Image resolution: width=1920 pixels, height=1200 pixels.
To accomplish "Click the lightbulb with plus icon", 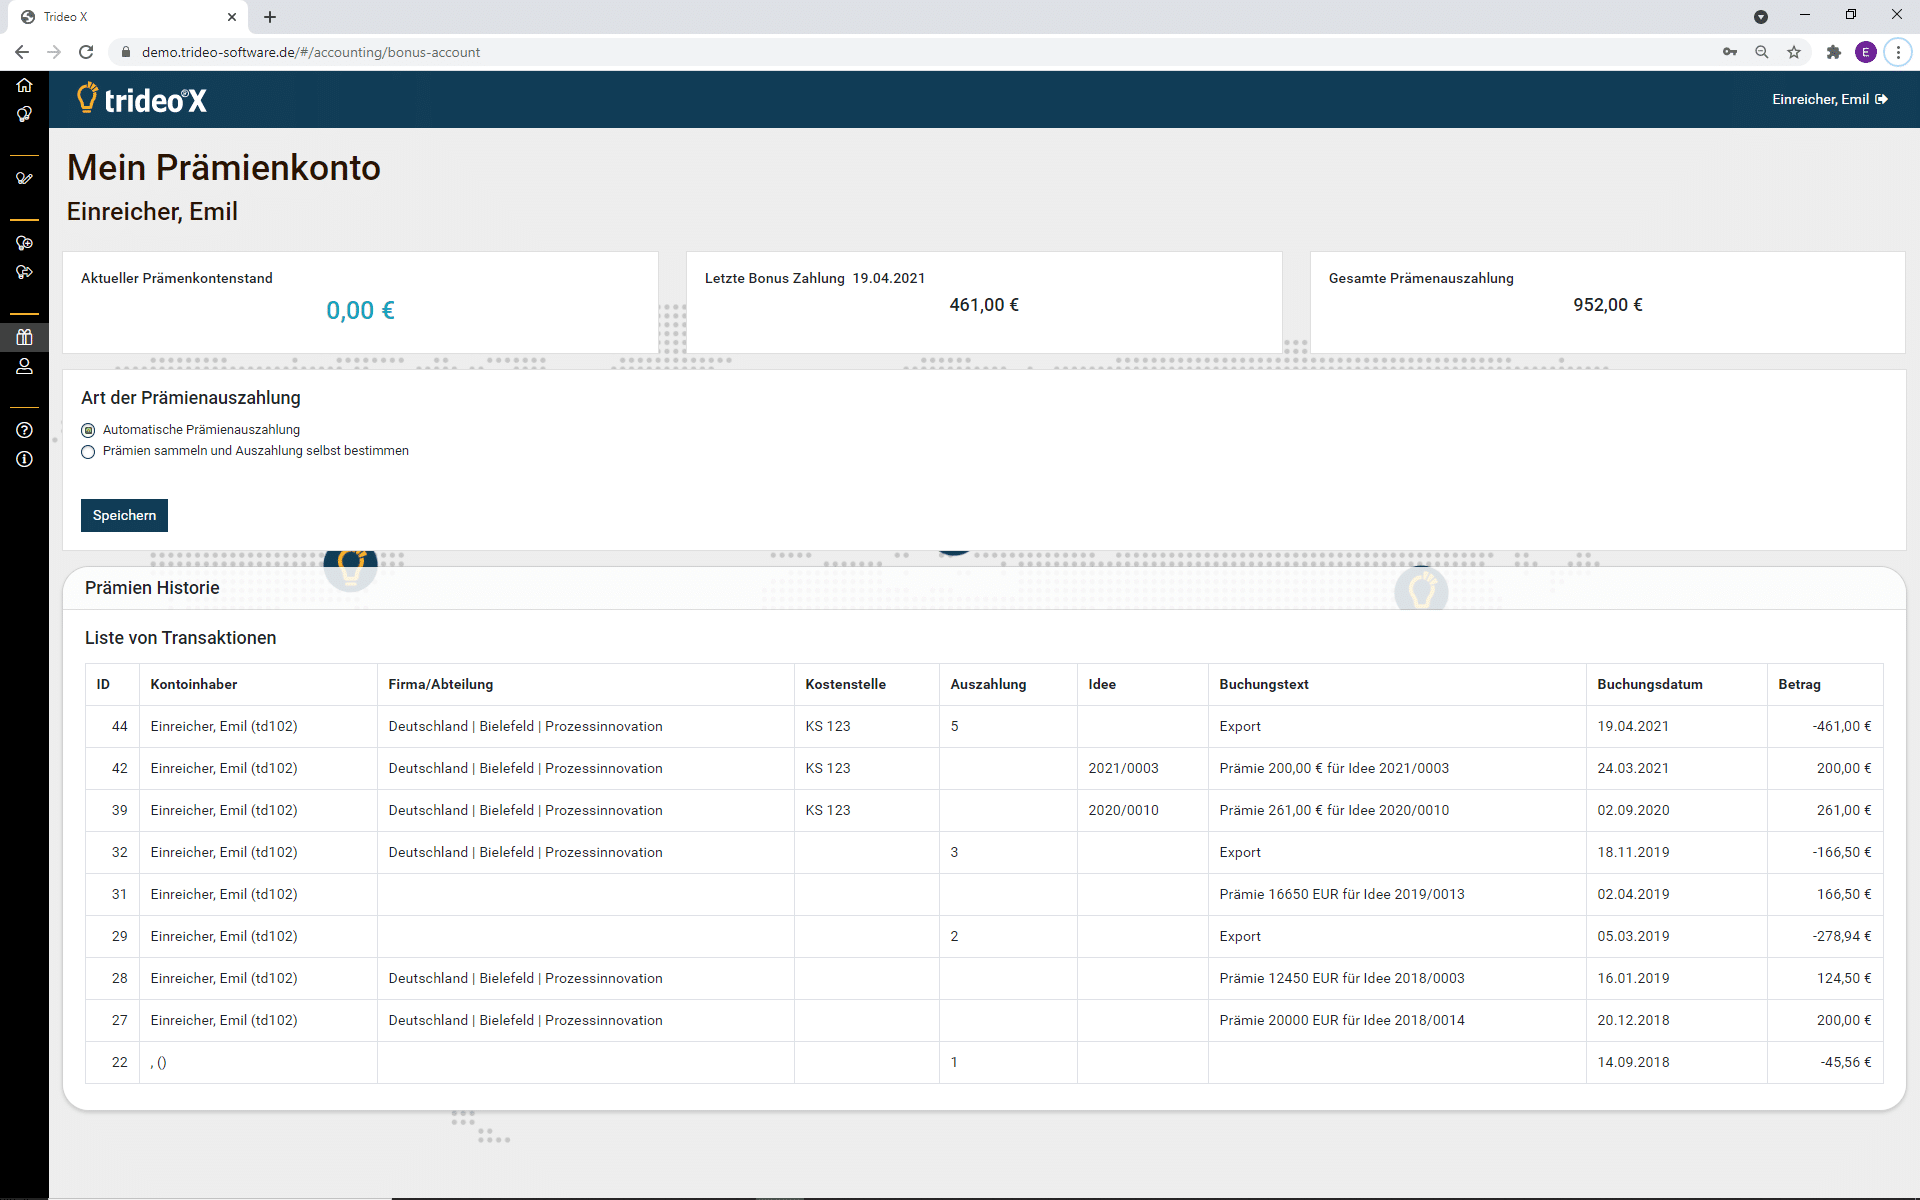I will tap(24, 243).
